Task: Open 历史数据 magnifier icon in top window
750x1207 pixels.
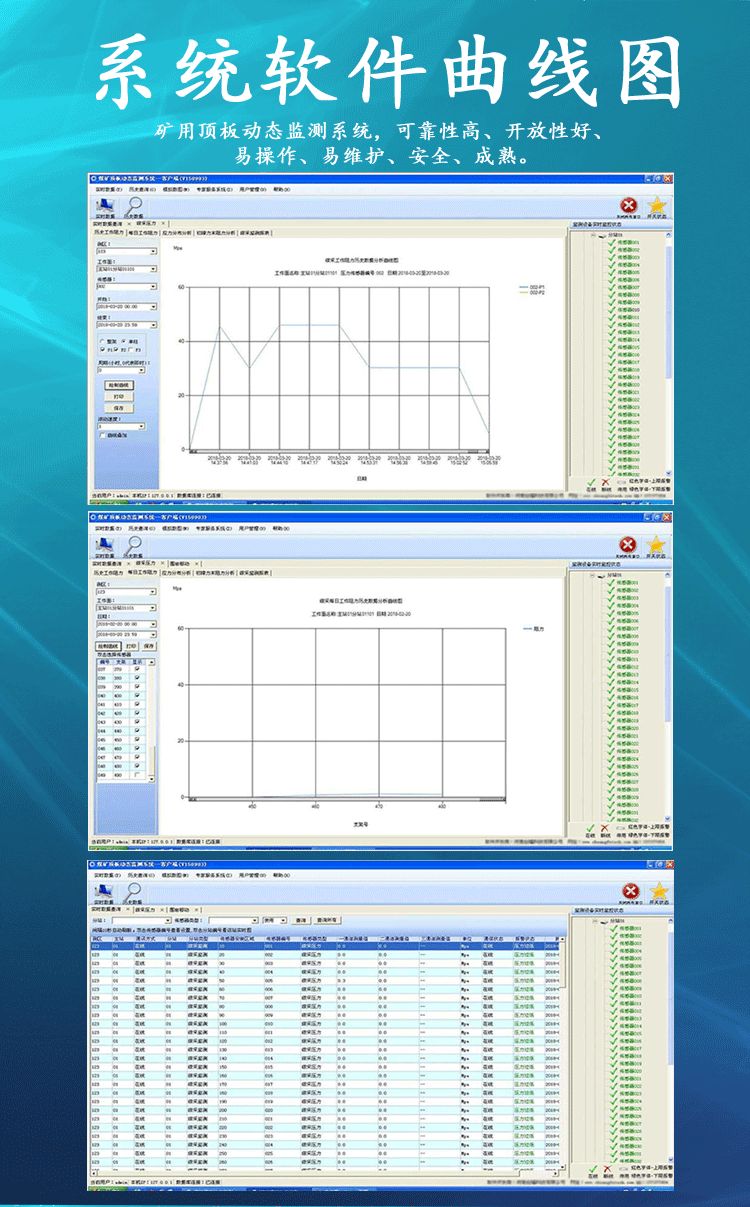Action: 134,205
